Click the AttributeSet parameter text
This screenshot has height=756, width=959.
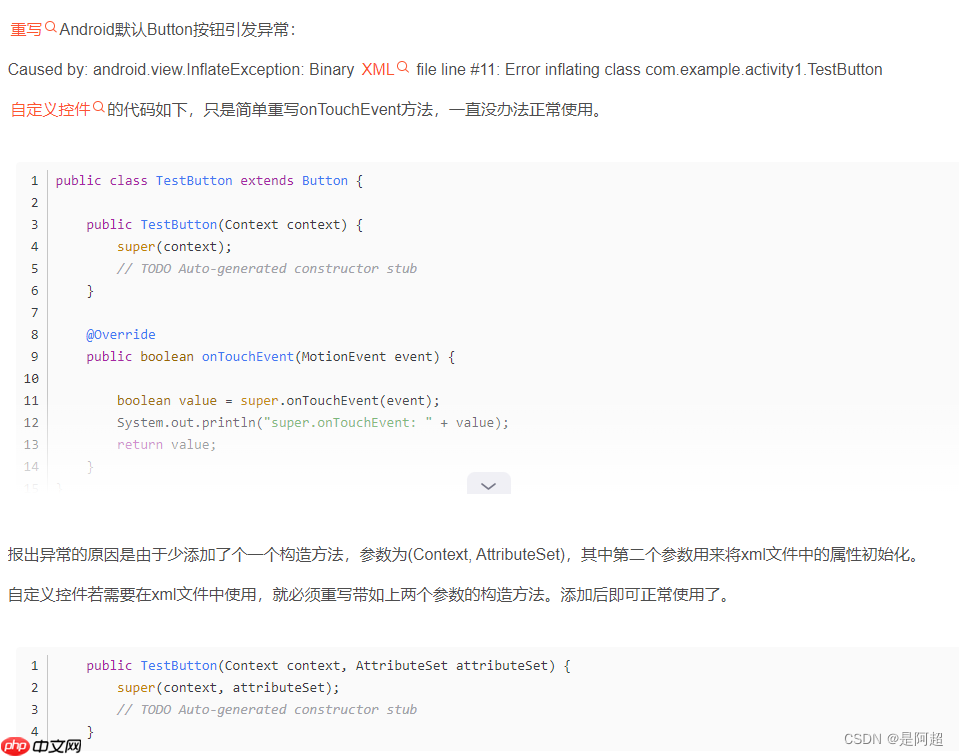[401, 665]
